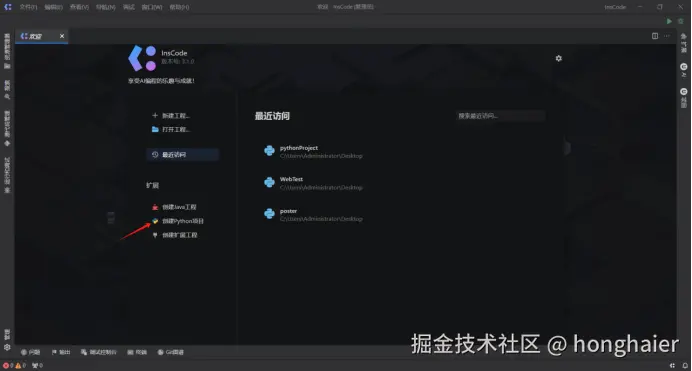The width and height of the screenshot is (692, 371).
Task: Close the 欢迎 welcome tab
Action: click(x=62, y=36)
